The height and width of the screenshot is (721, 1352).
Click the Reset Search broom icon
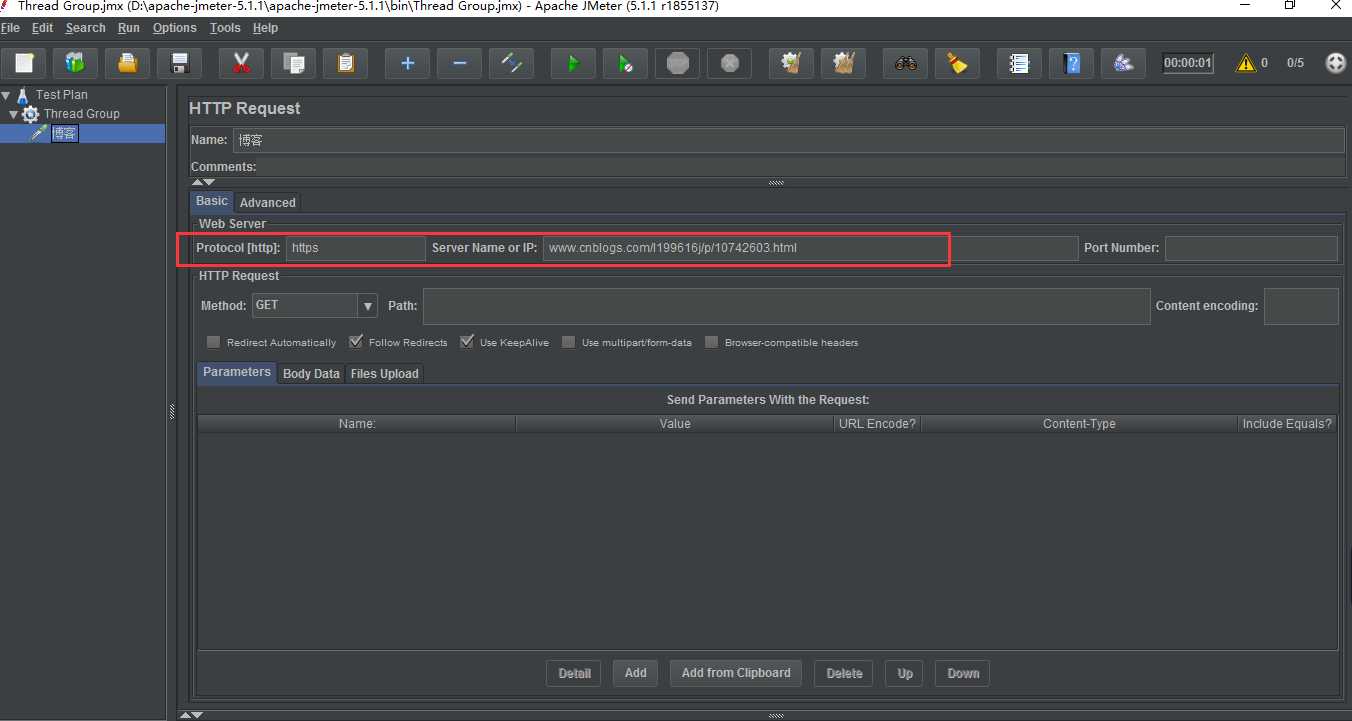pyautogui.click(x=957, y=64)
